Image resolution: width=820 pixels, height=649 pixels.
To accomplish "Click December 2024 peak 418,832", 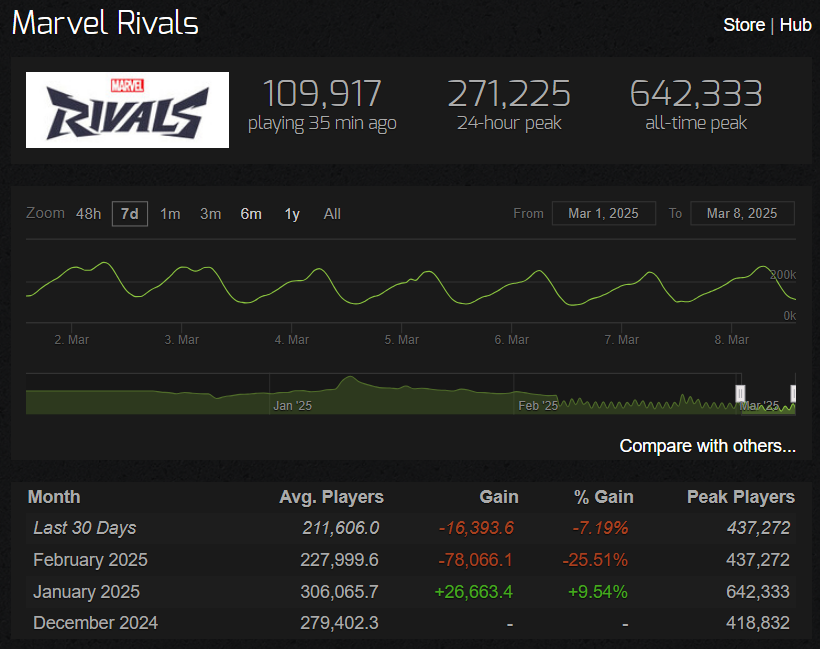I will tap(758, 623).
